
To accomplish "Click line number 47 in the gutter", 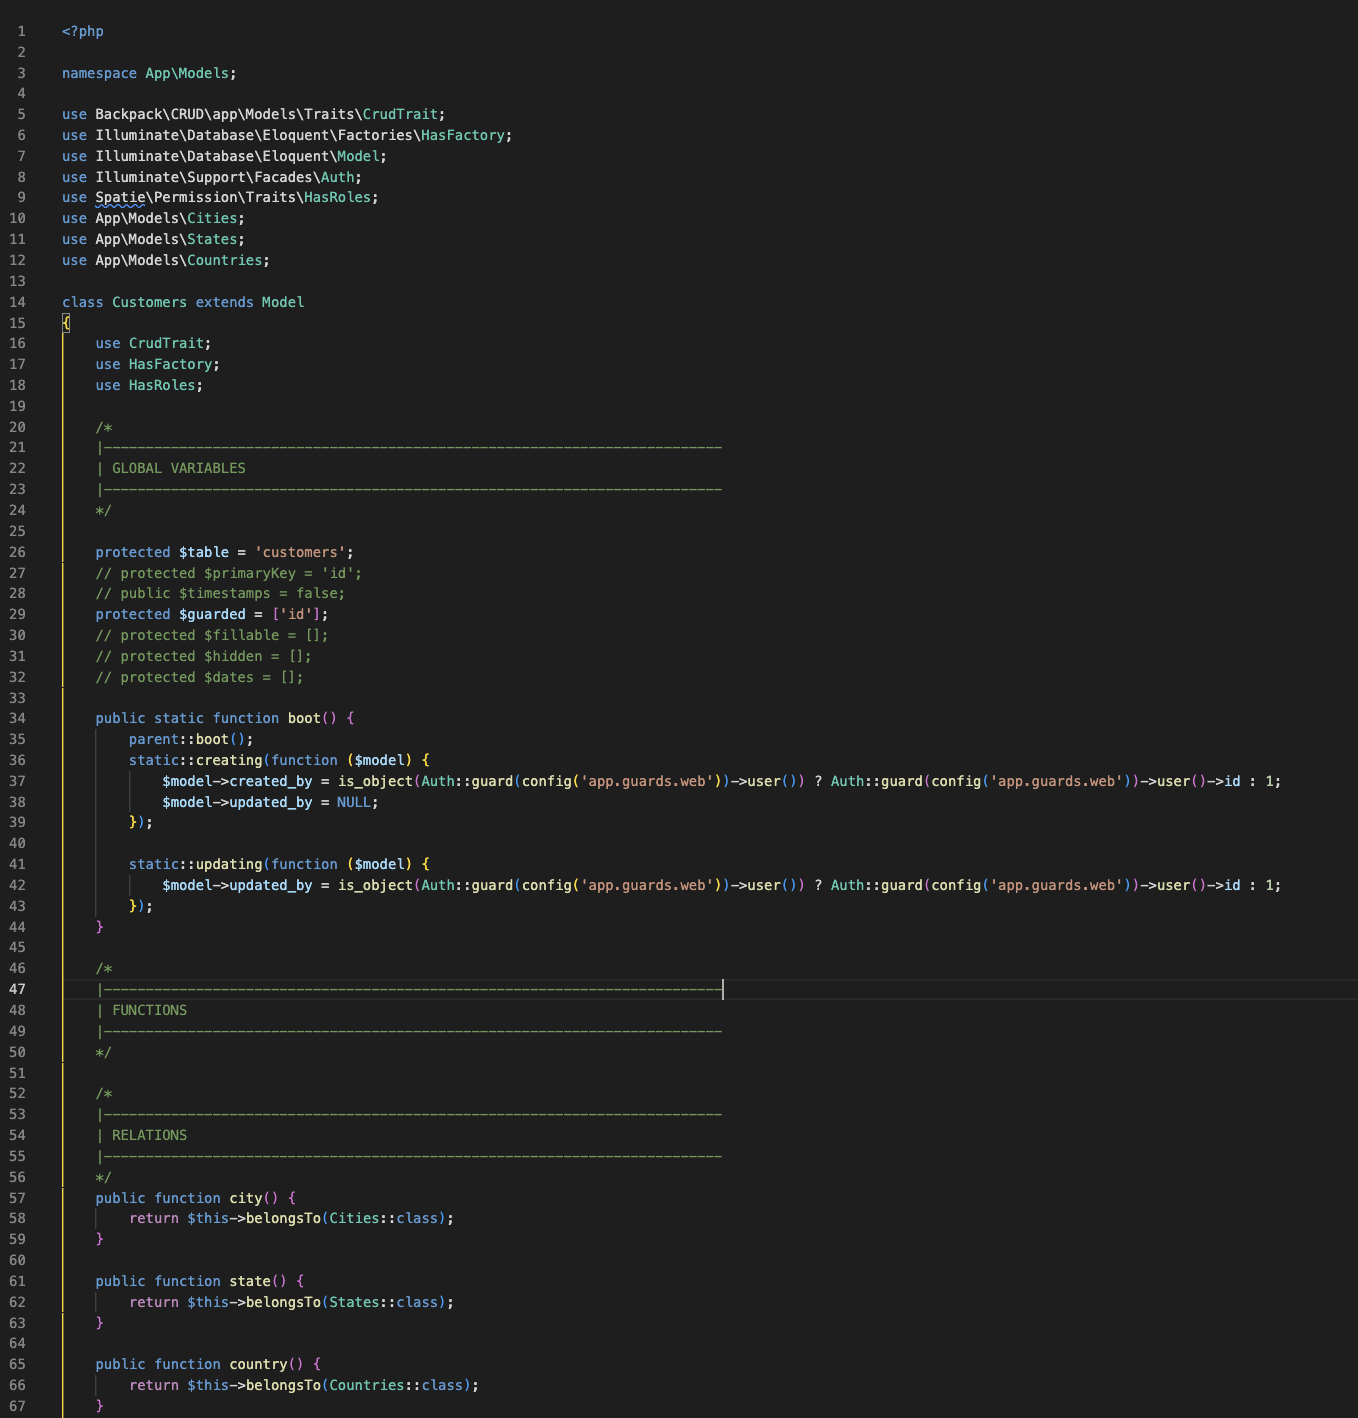I will tap(18, 989).
